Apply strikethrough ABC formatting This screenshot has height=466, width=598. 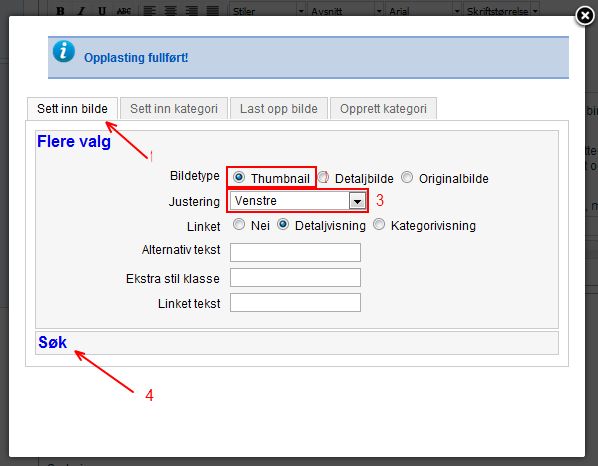[x=124, y=11]
